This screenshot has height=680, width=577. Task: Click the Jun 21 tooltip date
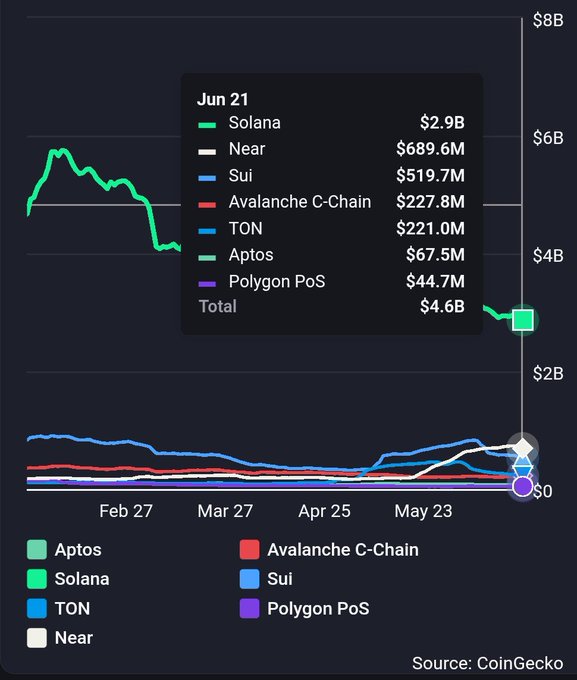coord(223,99)
